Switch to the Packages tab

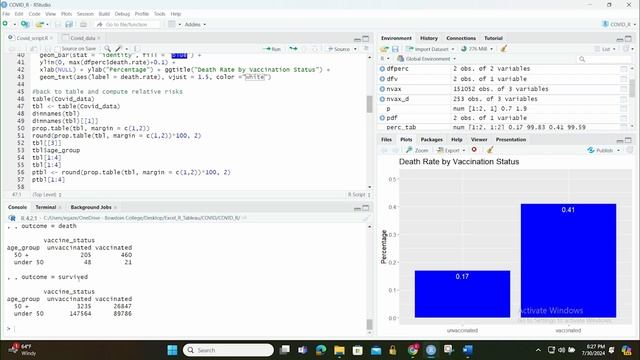point(431,140)
